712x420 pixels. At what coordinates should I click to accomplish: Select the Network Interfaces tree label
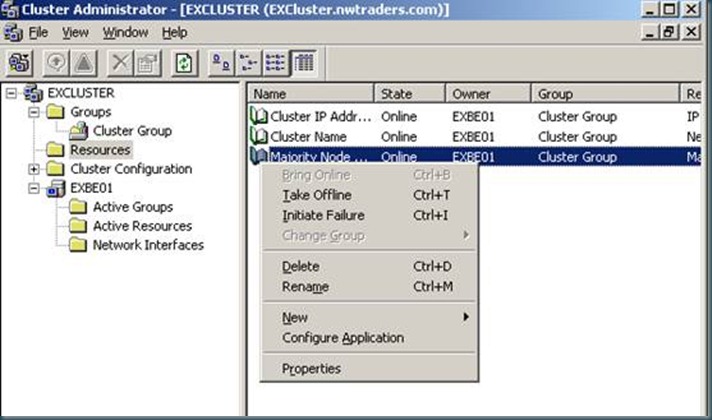coord(148,245)
